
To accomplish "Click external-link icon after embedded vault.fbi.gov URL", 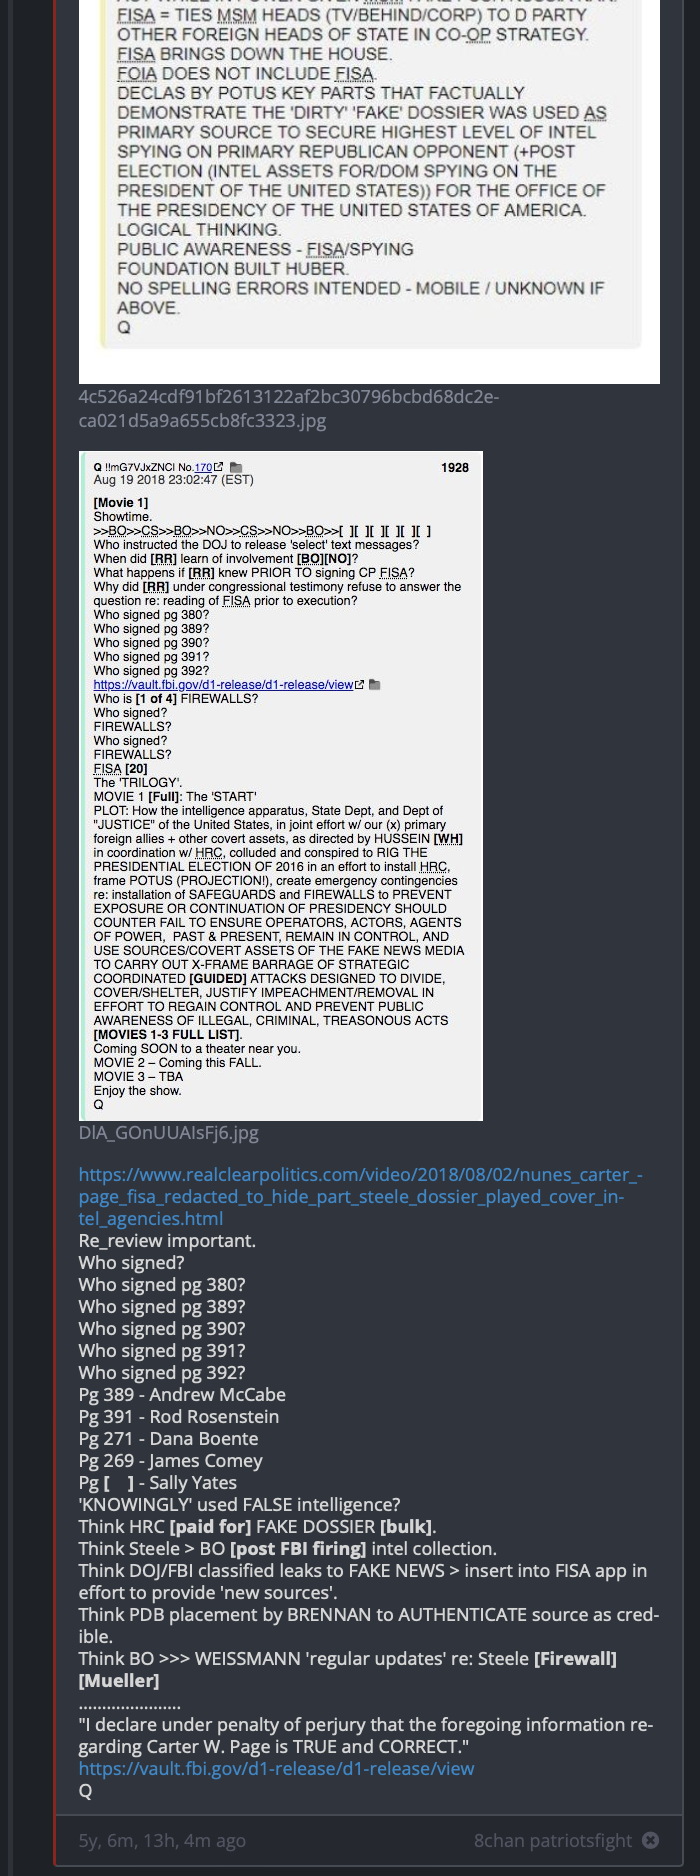I will pos(359,685).
